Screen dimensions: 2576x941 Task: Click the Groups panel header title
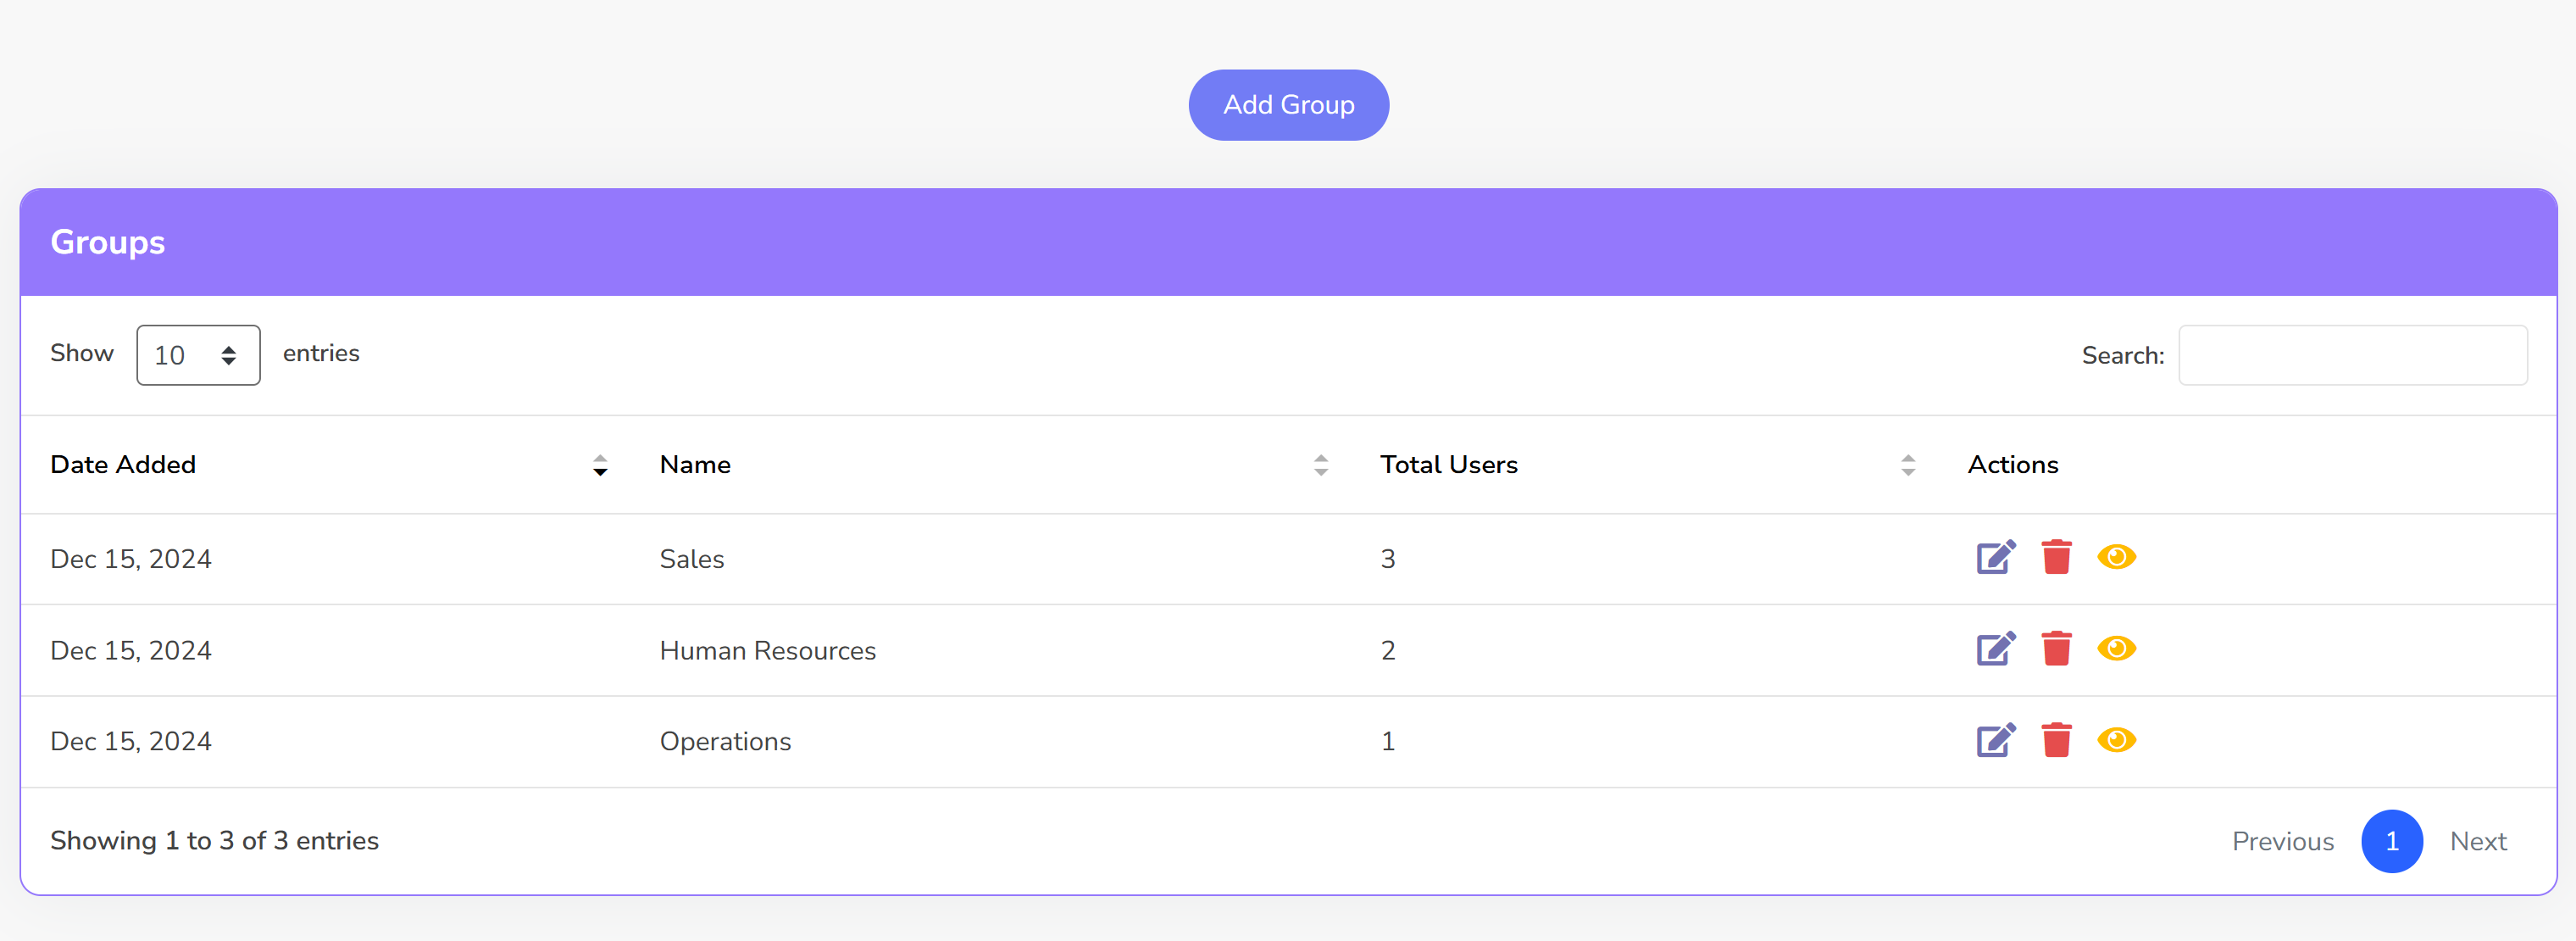108,242
